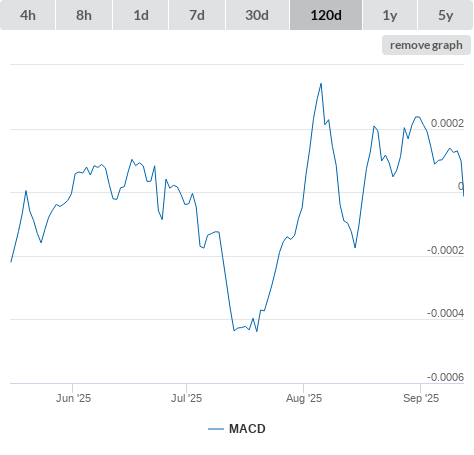Click the remove graph button

point(426,45)
